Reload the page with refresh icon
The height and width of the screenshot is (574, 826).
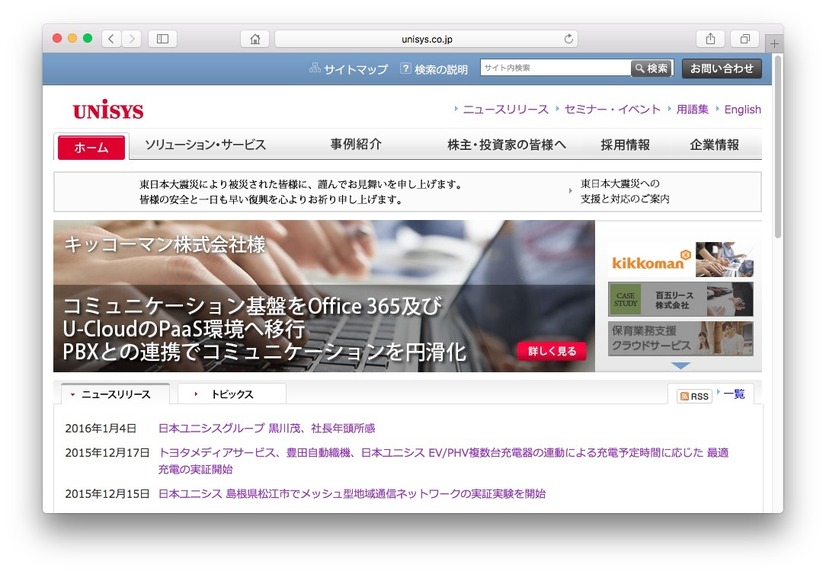(568, 38)
